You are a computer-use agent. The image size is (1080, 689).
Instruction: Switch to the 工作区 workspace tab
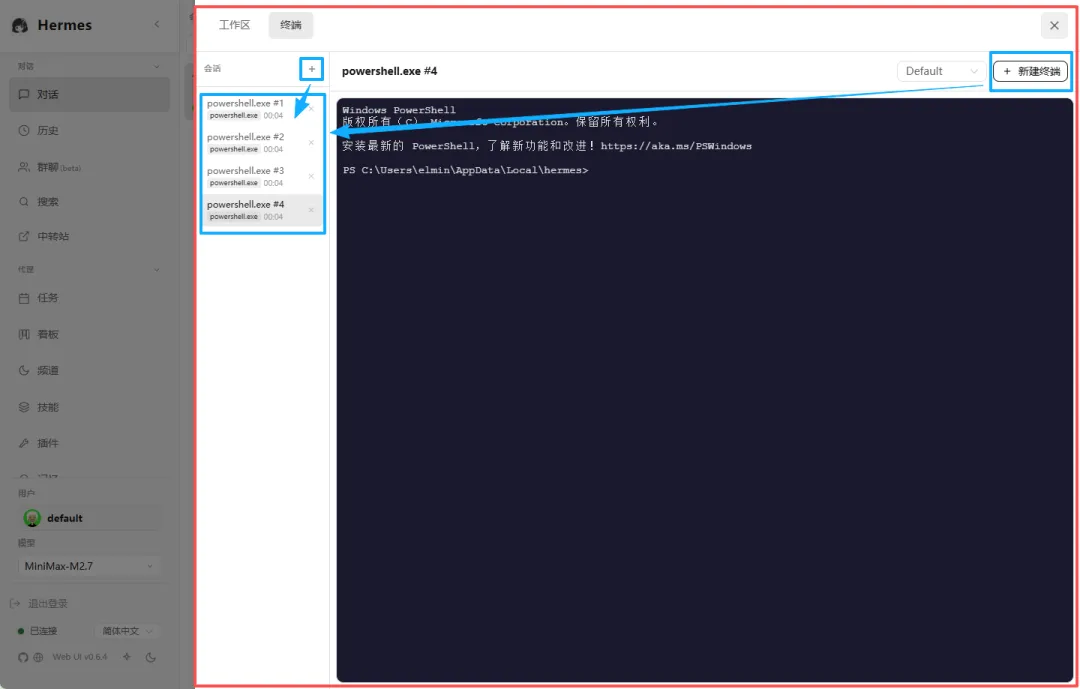[x=234, y=25]
